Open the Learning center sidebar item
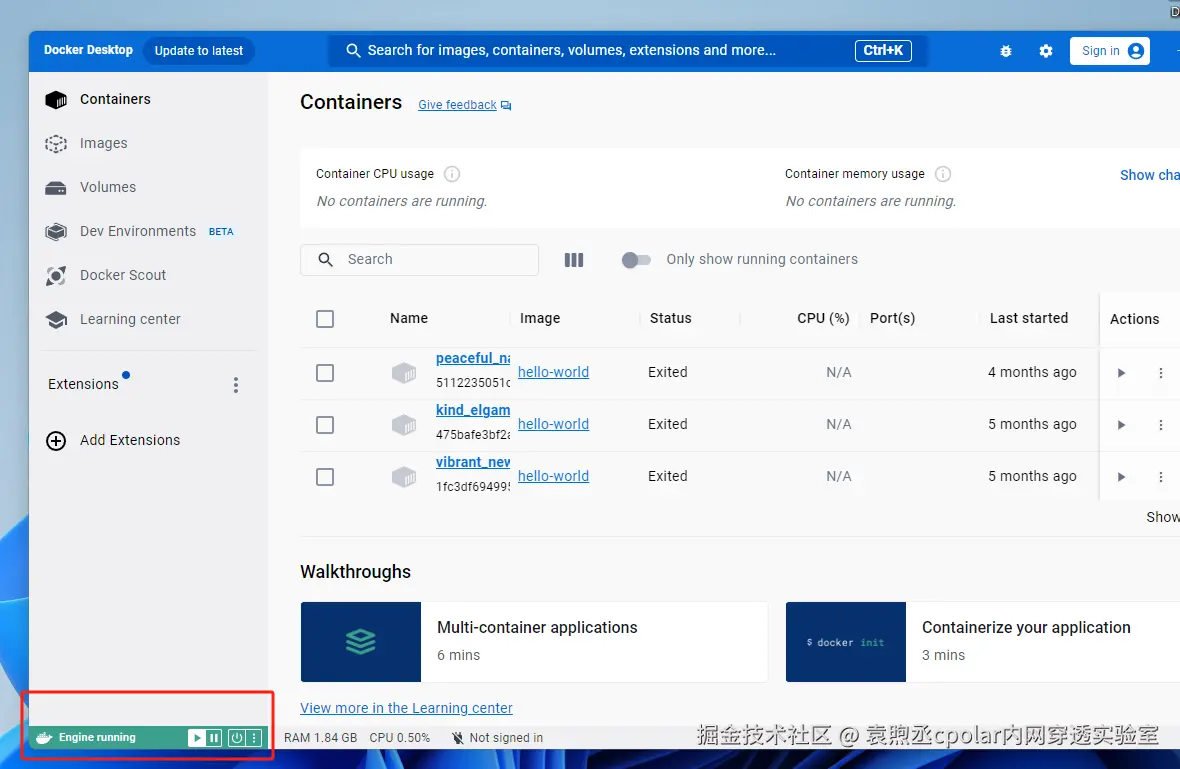The image size is (1180, 769). click(x=130, y=319)
